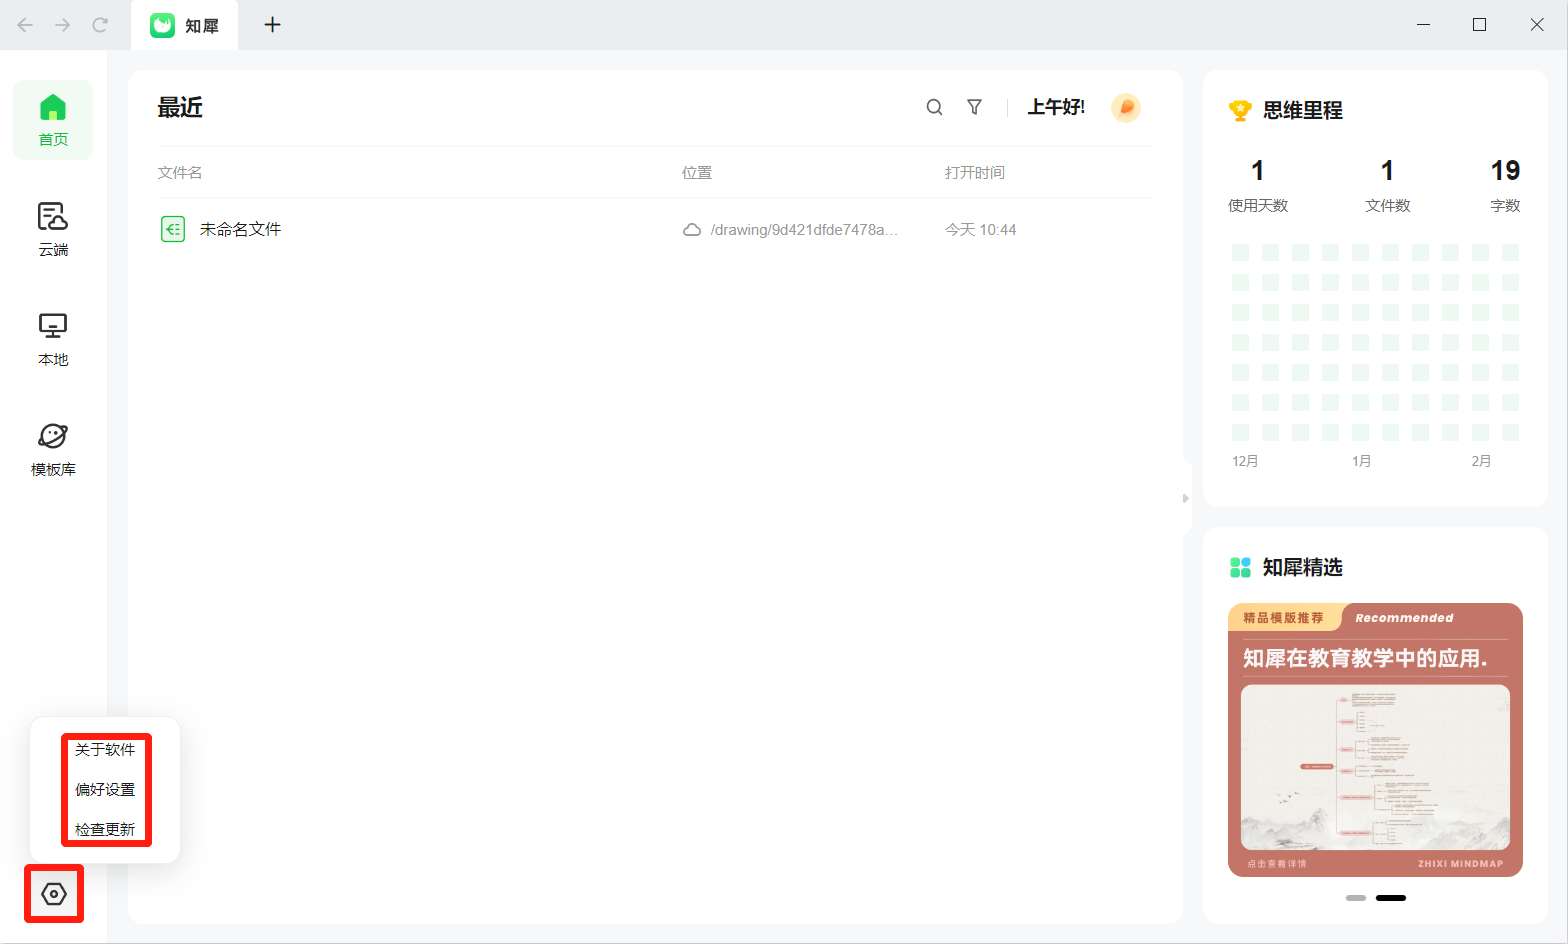
Task: Click the back navigation arrow
Action: (x=25, y=25)
